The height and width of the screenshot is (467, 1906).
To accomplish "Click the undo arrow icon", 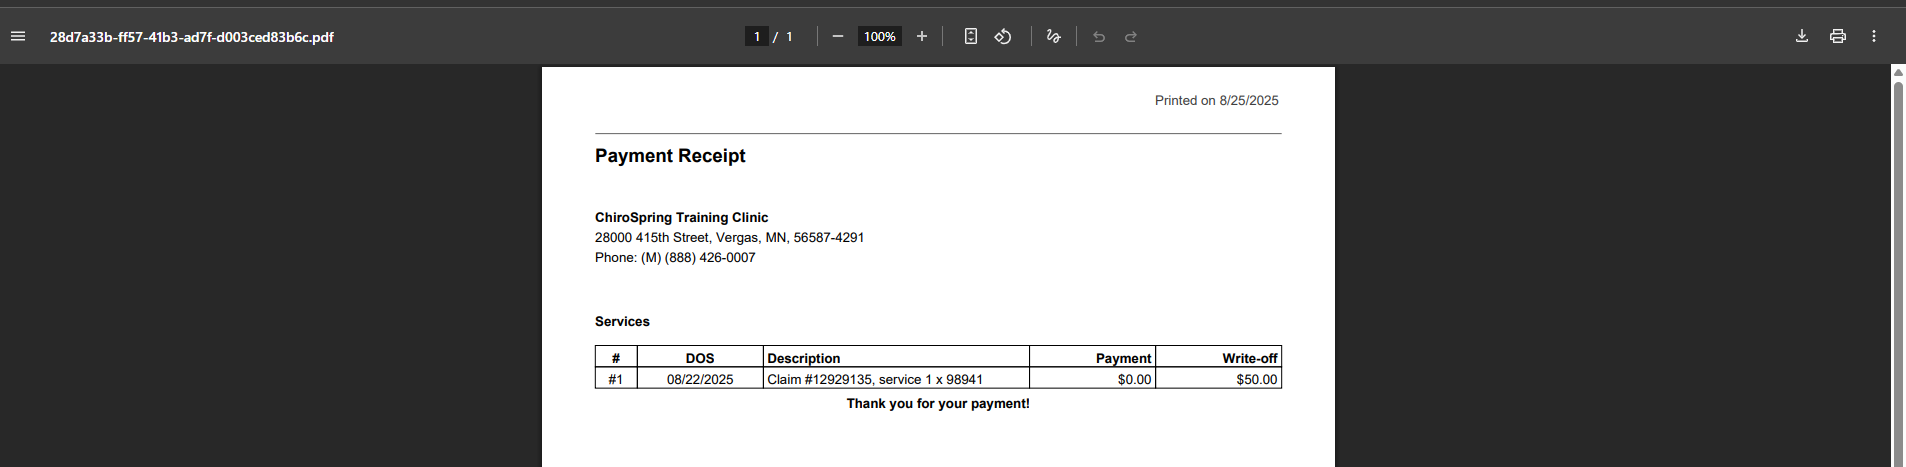I will pos(1099,37).
